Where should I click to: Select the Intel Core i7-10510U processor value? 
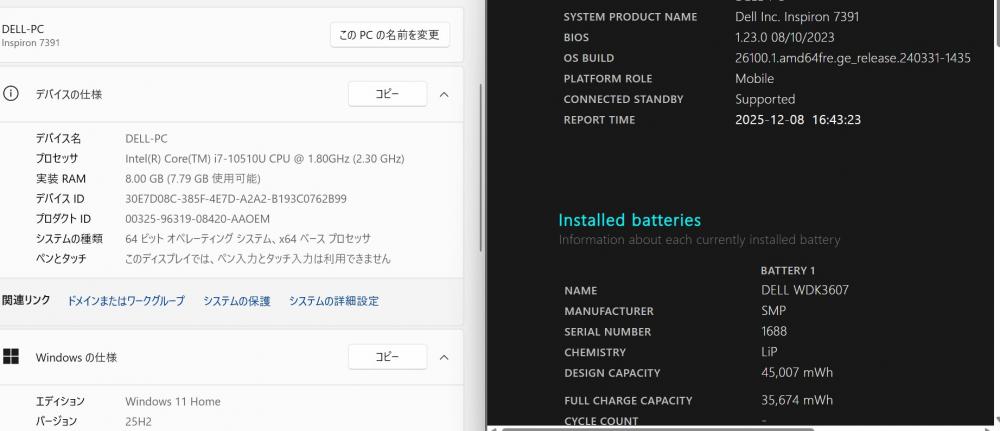click(265, 158)
